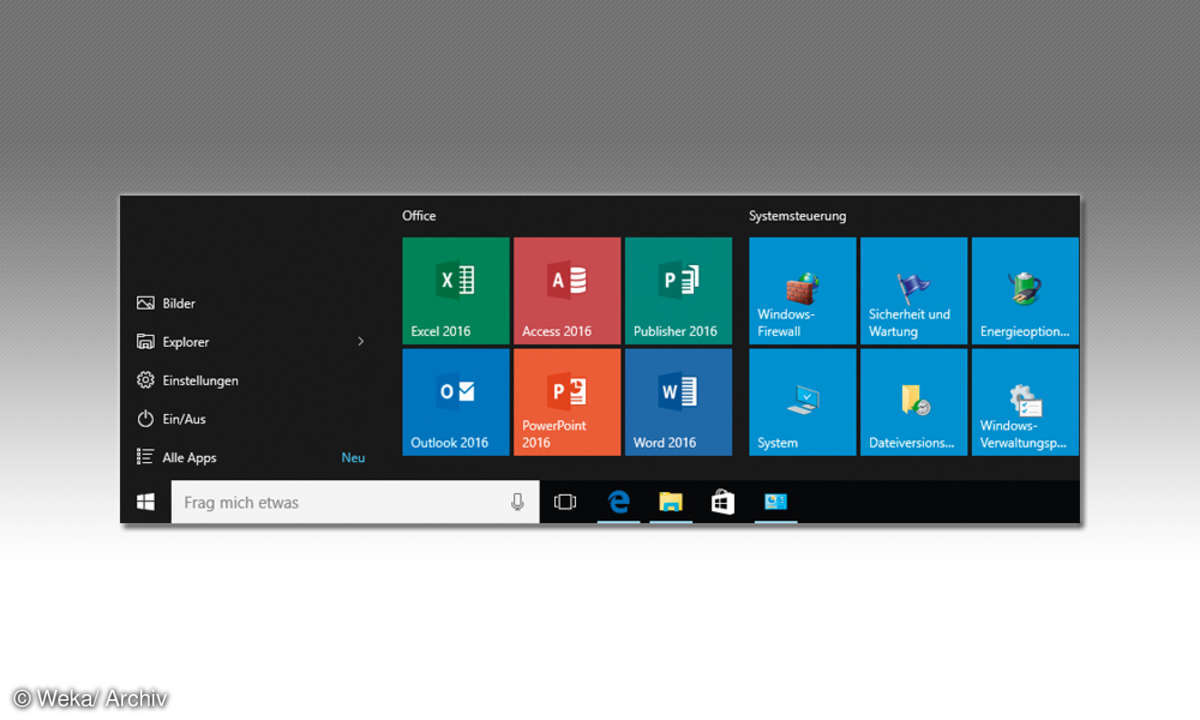Open the Sicherheit und Wartung tile
The width and height of the screenshot is (1200, 720).
[914, 290]
